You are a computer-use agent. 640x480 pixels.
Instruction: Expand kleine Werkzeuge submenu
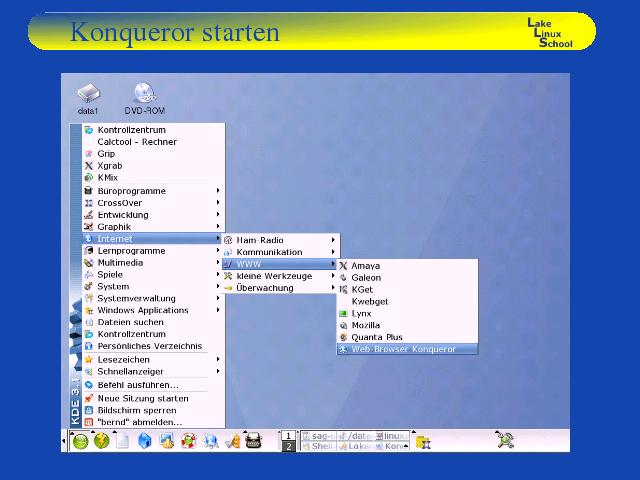click(281, 276)
